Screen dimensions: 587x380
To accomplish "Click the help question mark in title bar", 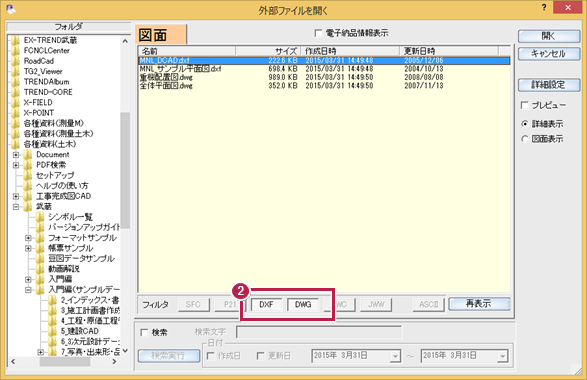I will [544, 7].
